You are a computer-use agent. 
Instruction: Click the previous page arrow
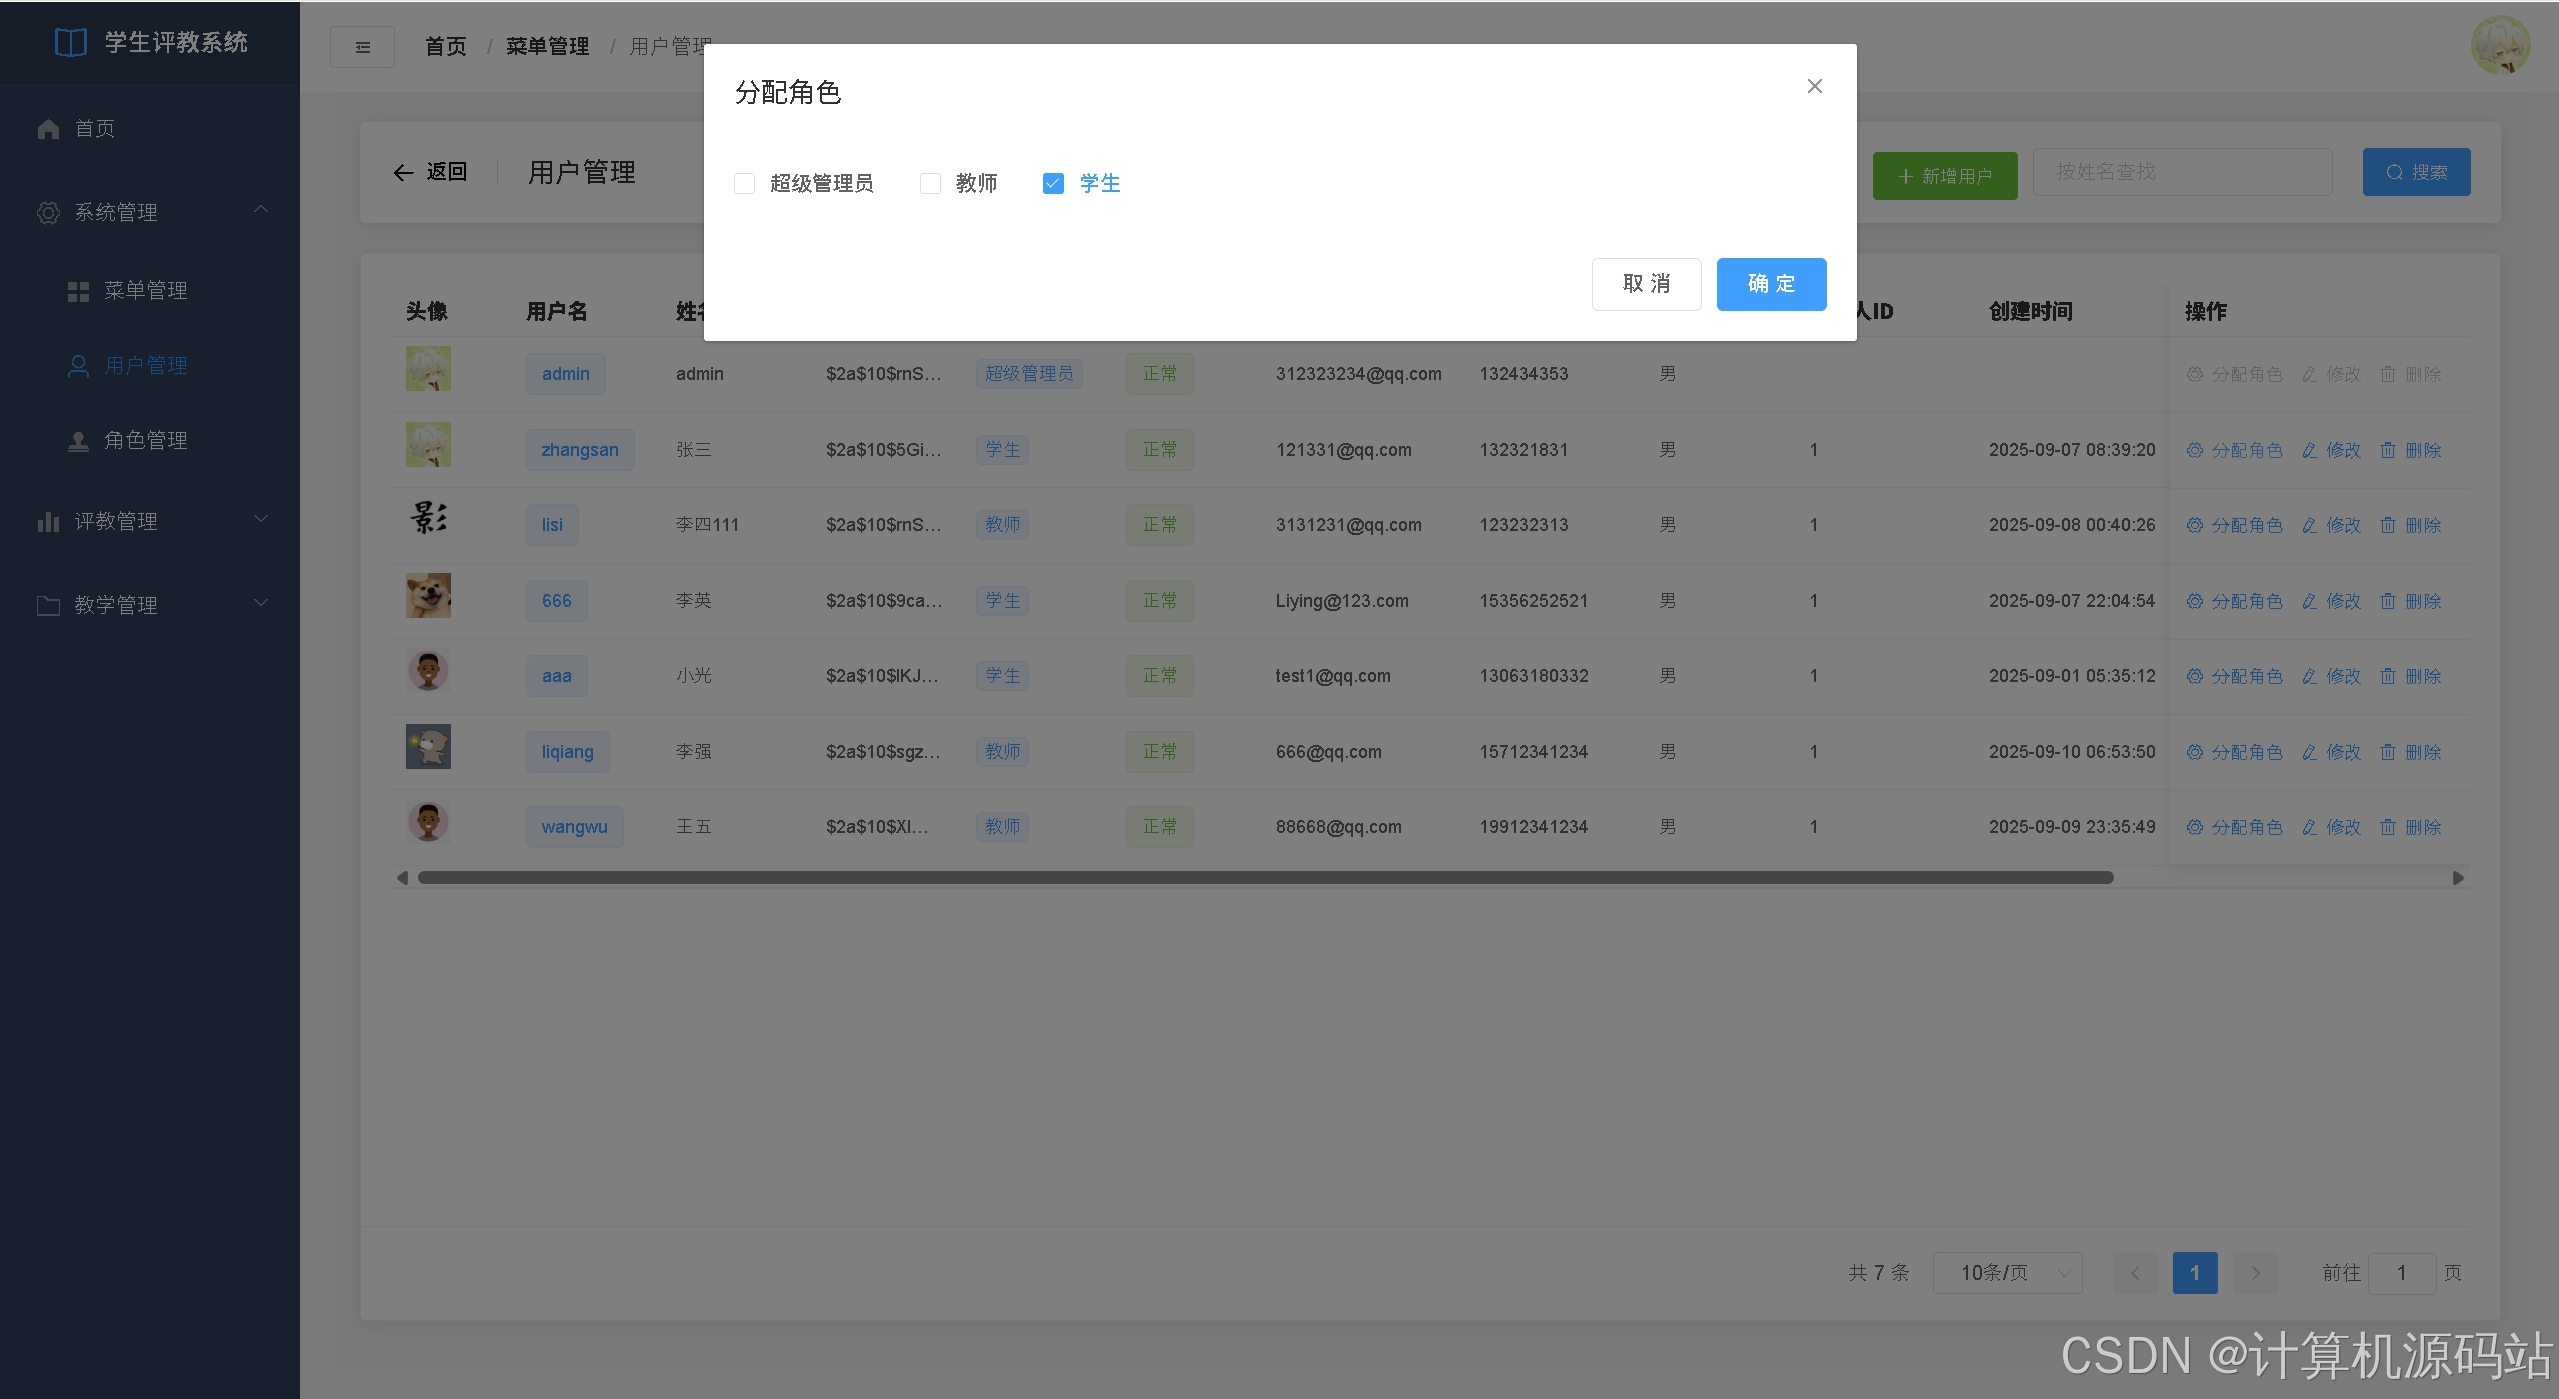(x=2135, y=1273)
